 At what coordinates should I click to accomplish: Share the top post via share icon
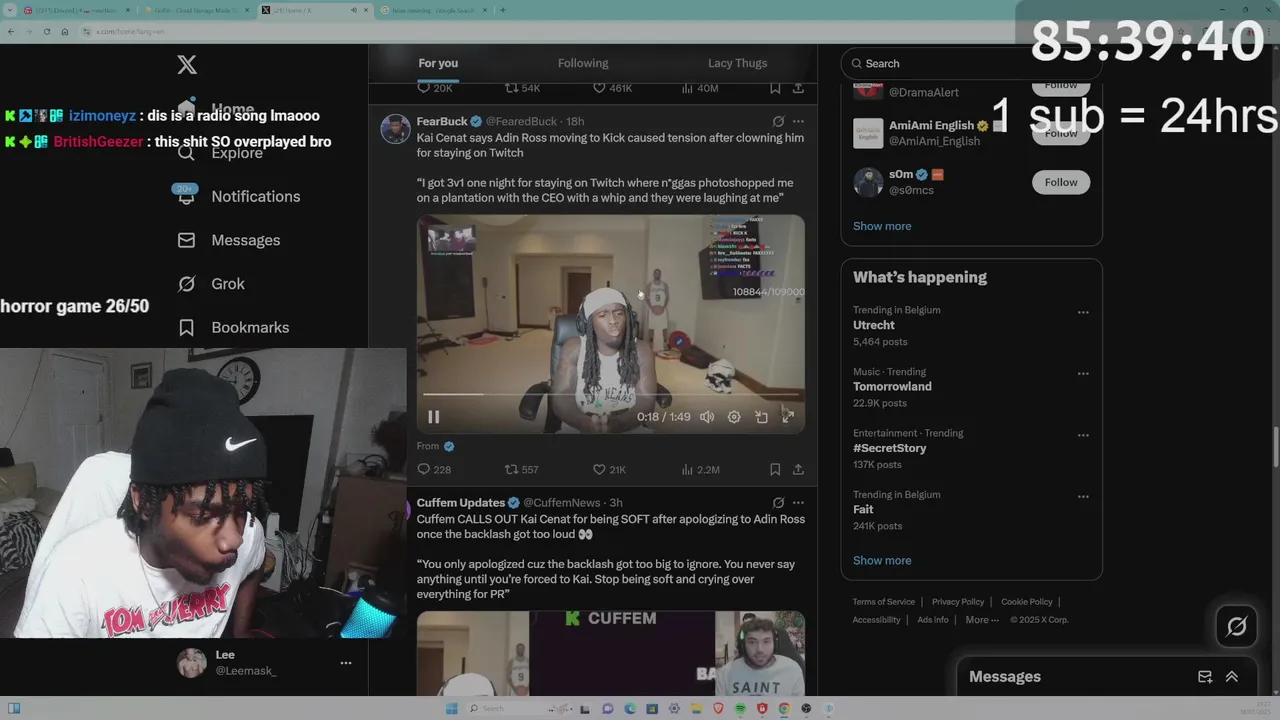click(798, 88)
